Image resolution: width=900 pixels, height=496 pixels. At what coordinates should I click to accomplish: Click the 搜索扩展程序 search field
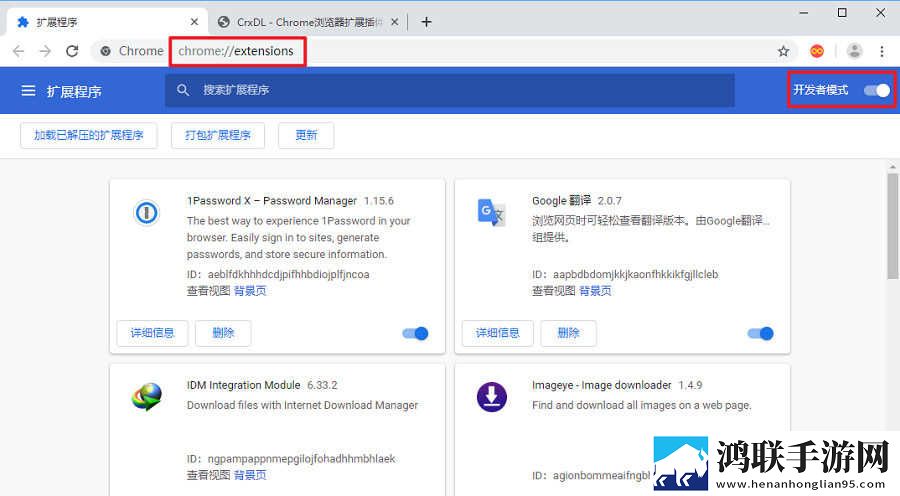pos(449,90)
